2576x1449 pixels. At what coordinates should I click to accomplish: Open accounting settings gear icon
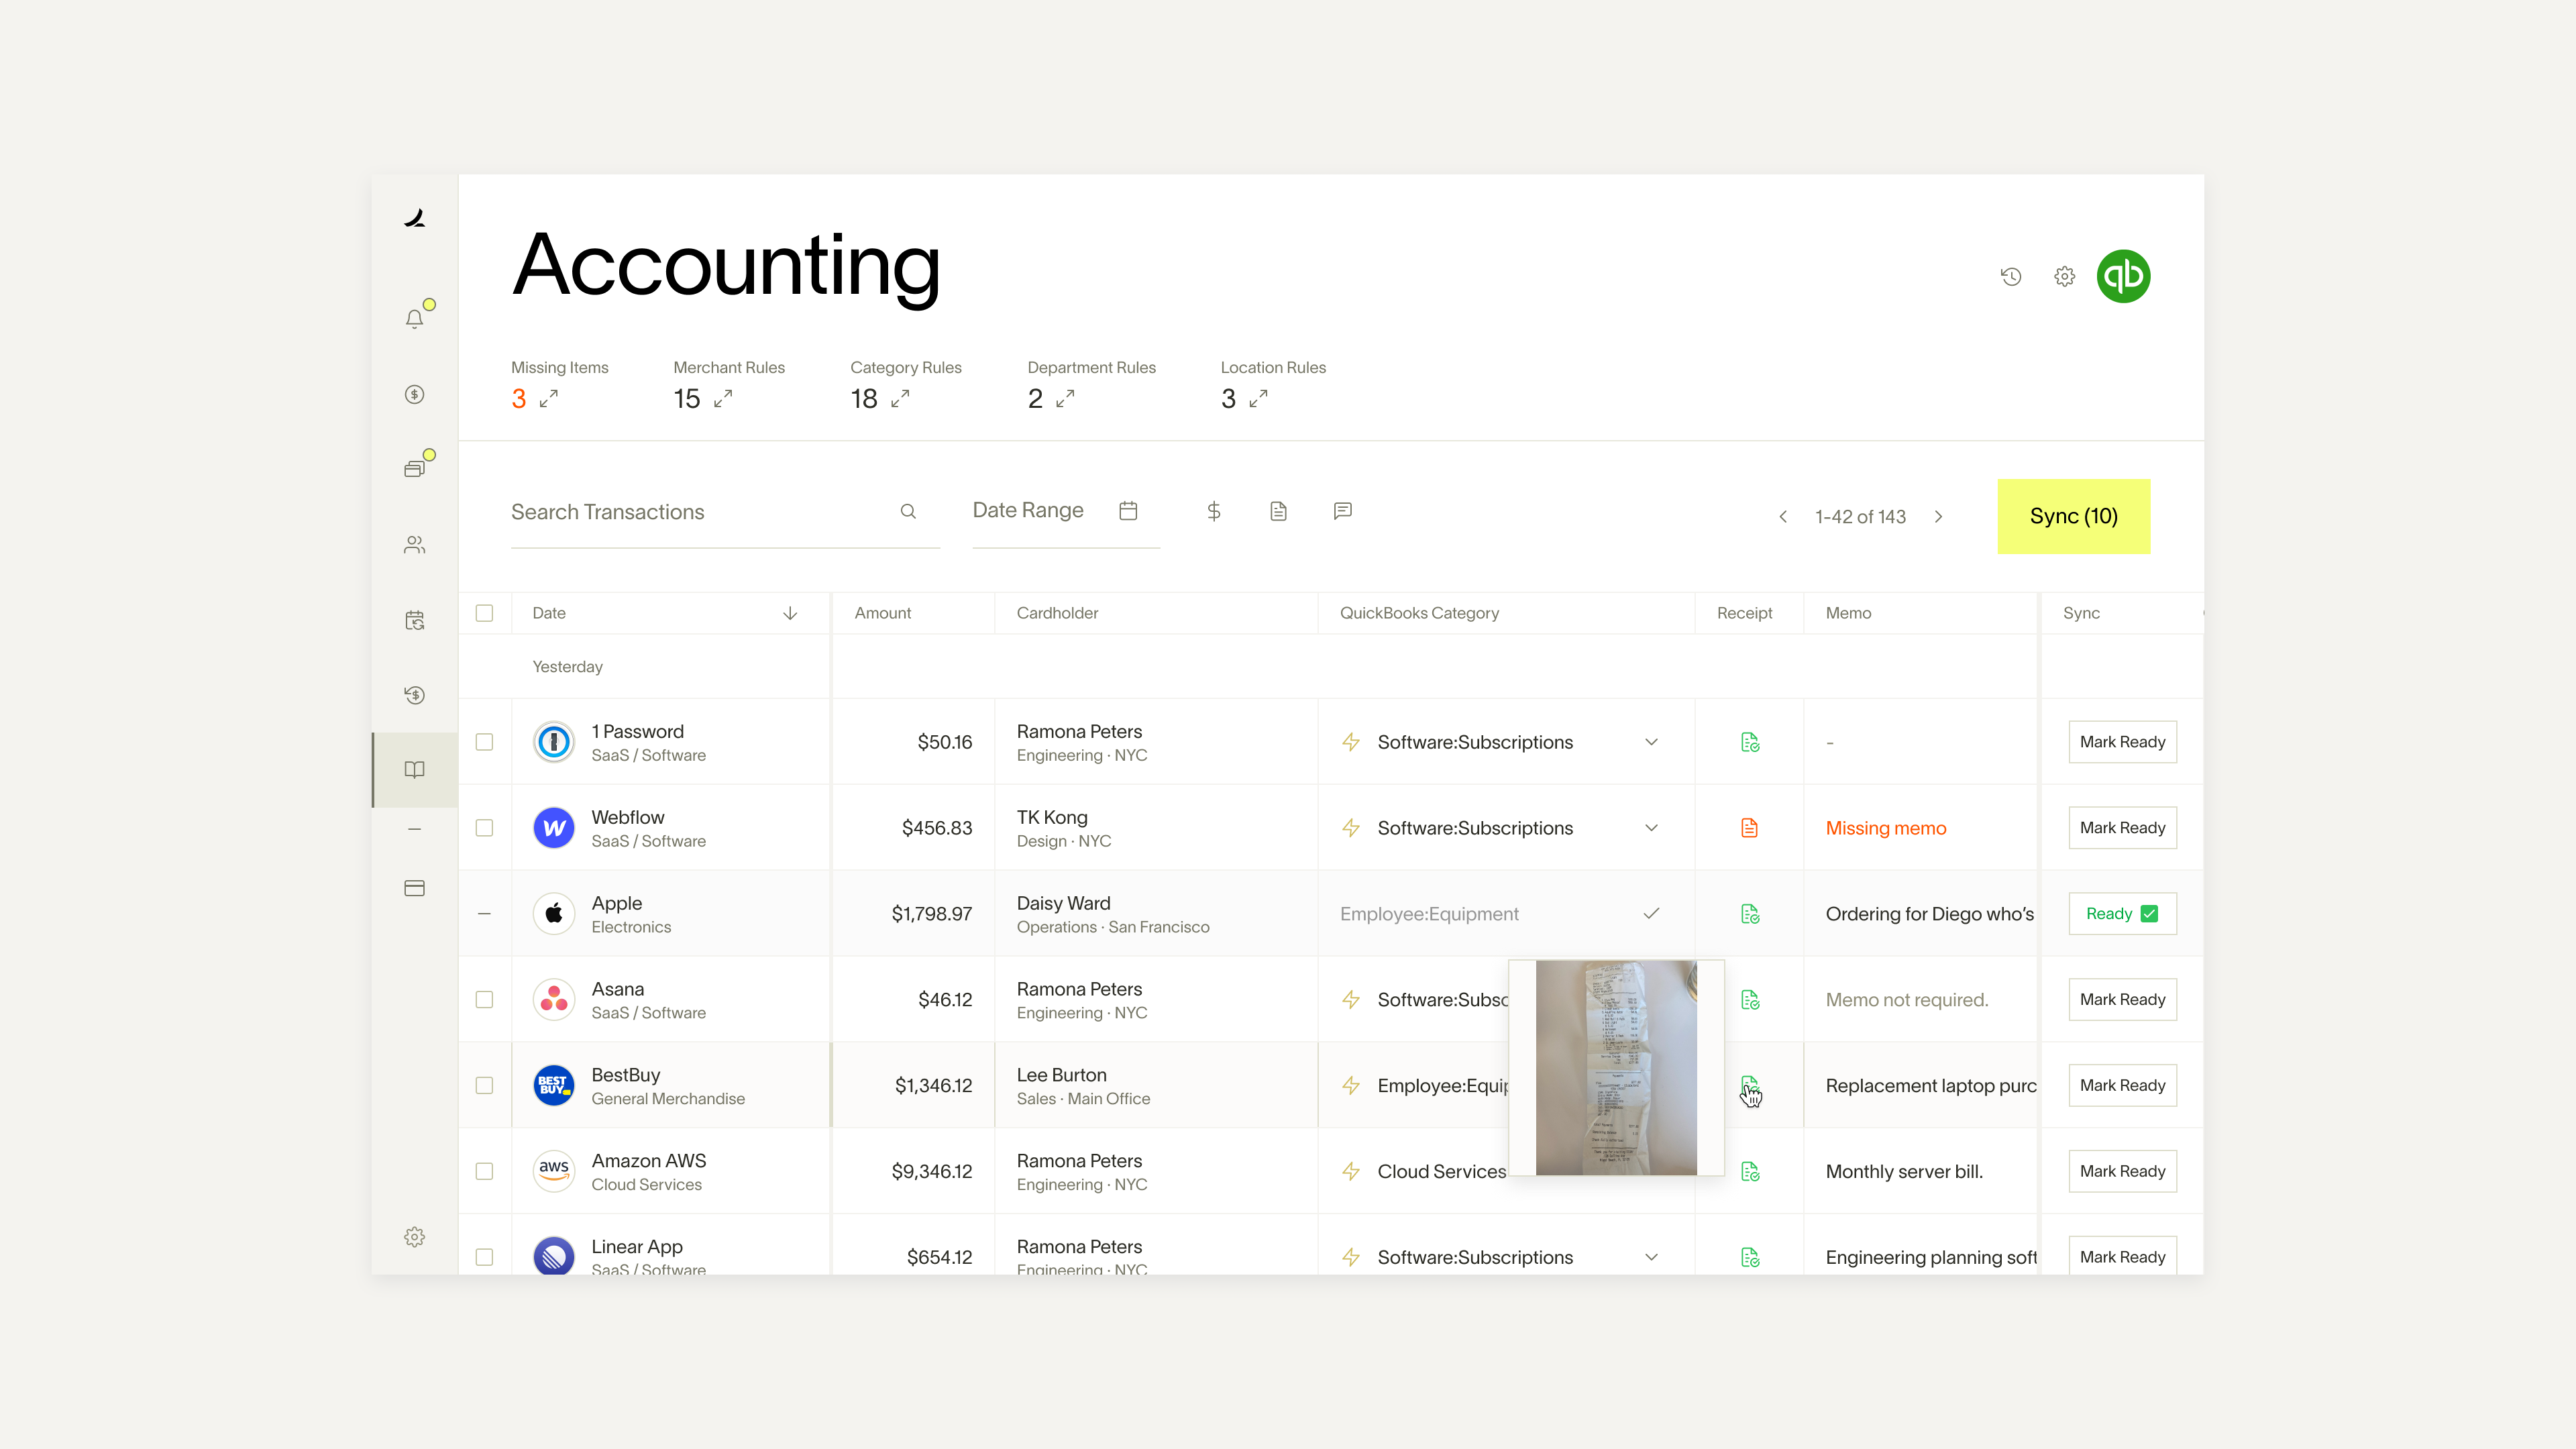point(2064,276)
